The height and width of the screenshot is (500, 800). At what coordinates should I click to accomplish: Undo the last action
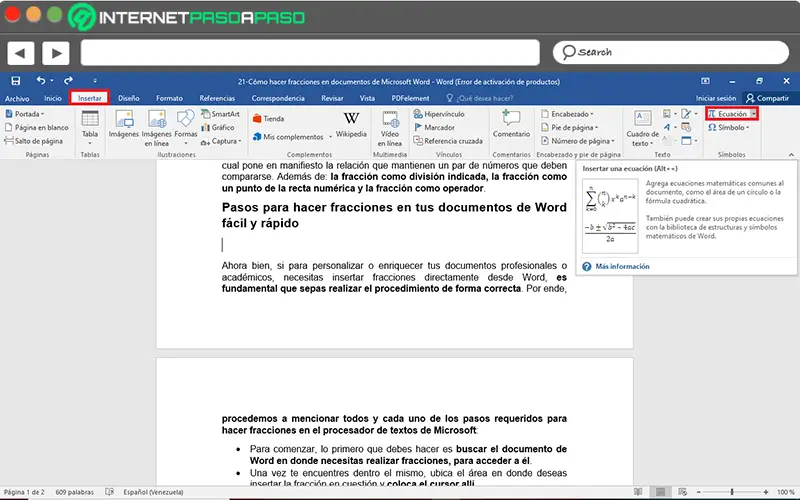coord(41,81)
